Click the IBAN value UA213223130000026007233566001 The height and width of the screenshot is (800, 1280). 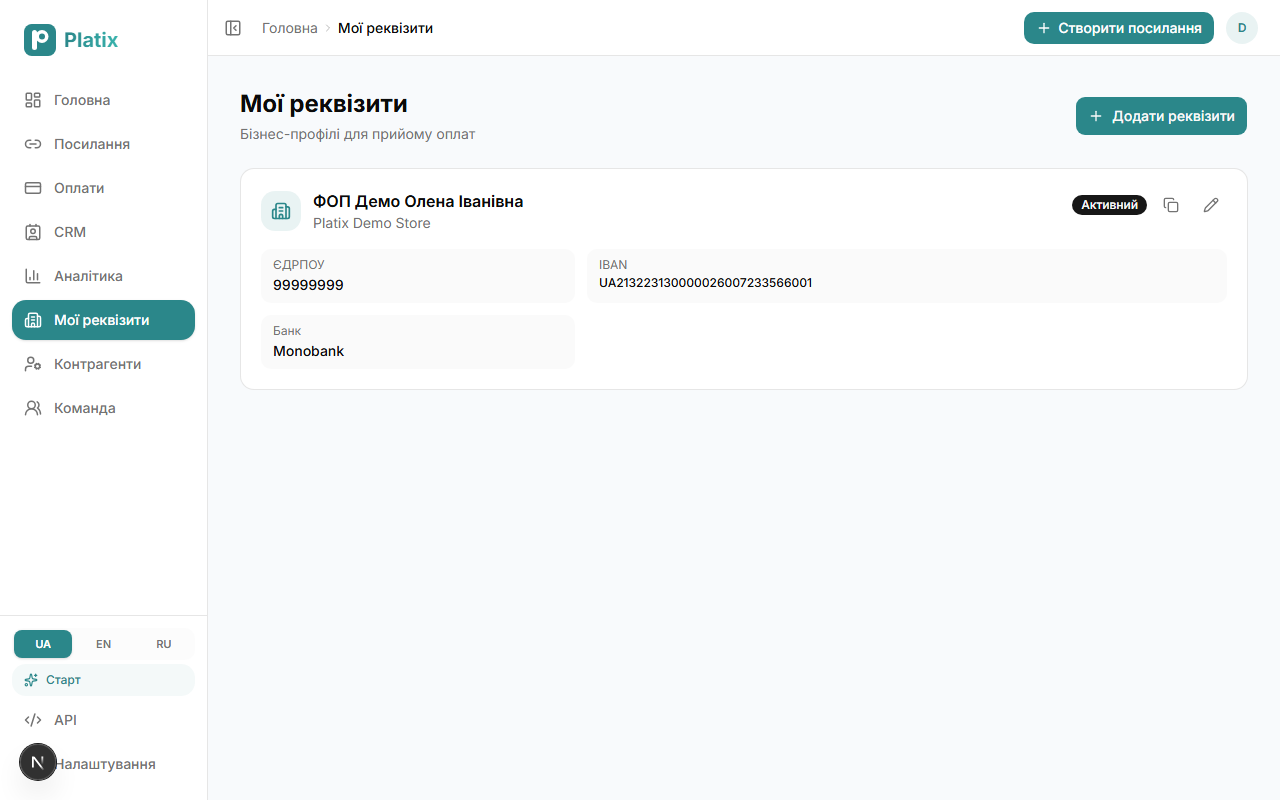point(706,283)
